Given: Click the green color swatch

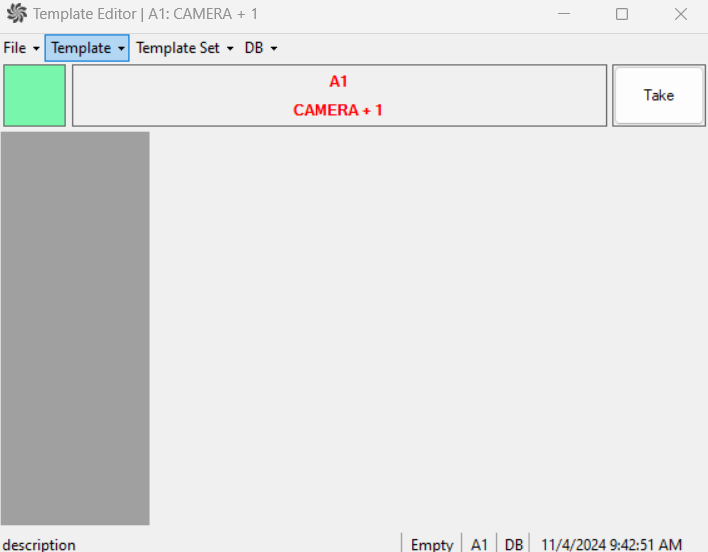Looking at the screenshot, I should (34, 95).
